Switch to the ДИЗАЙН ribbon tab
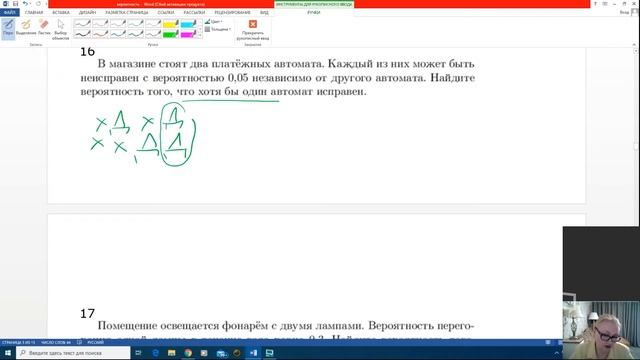The width and height of the screenshot is (640, 360). (x=87, y=13)
